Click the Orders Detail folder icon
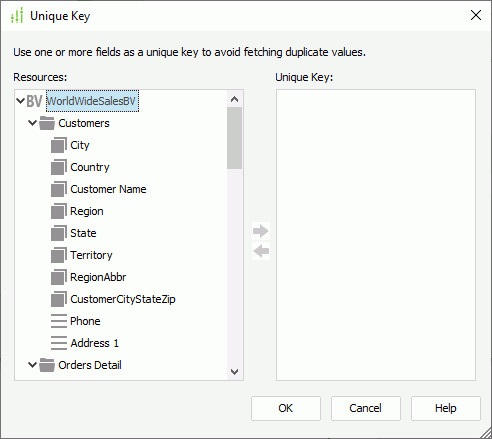This screenshot has height=439, width=492. (47, 365)
